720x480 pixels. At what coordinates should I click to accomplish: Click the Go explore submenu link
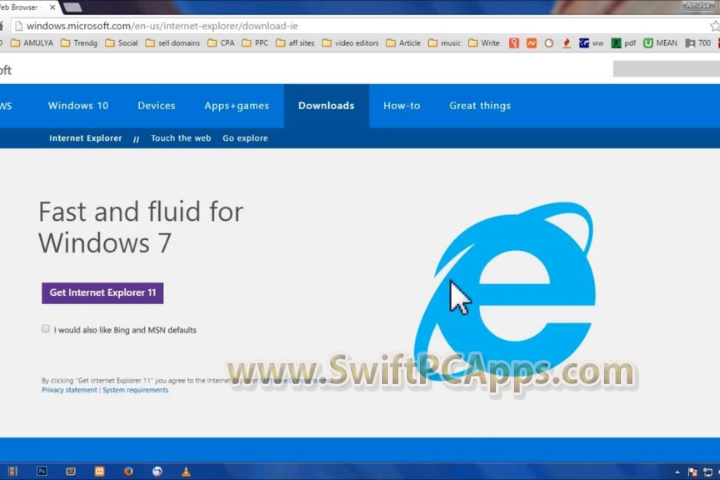coord(245,138)
